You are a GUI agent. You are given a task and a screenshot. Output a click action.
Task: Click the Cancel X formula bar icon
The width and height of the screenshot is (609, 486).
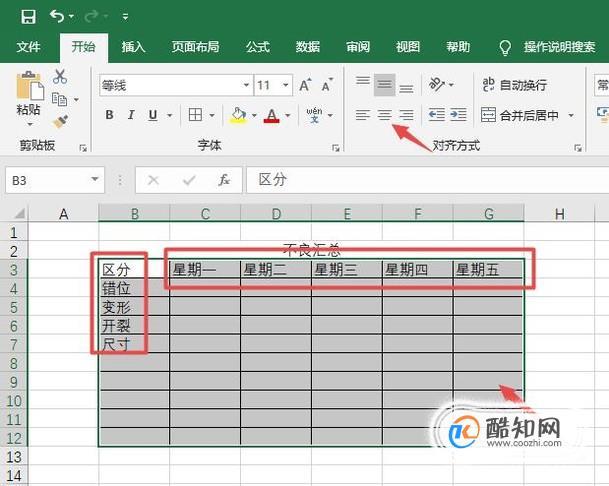(153, 180)
